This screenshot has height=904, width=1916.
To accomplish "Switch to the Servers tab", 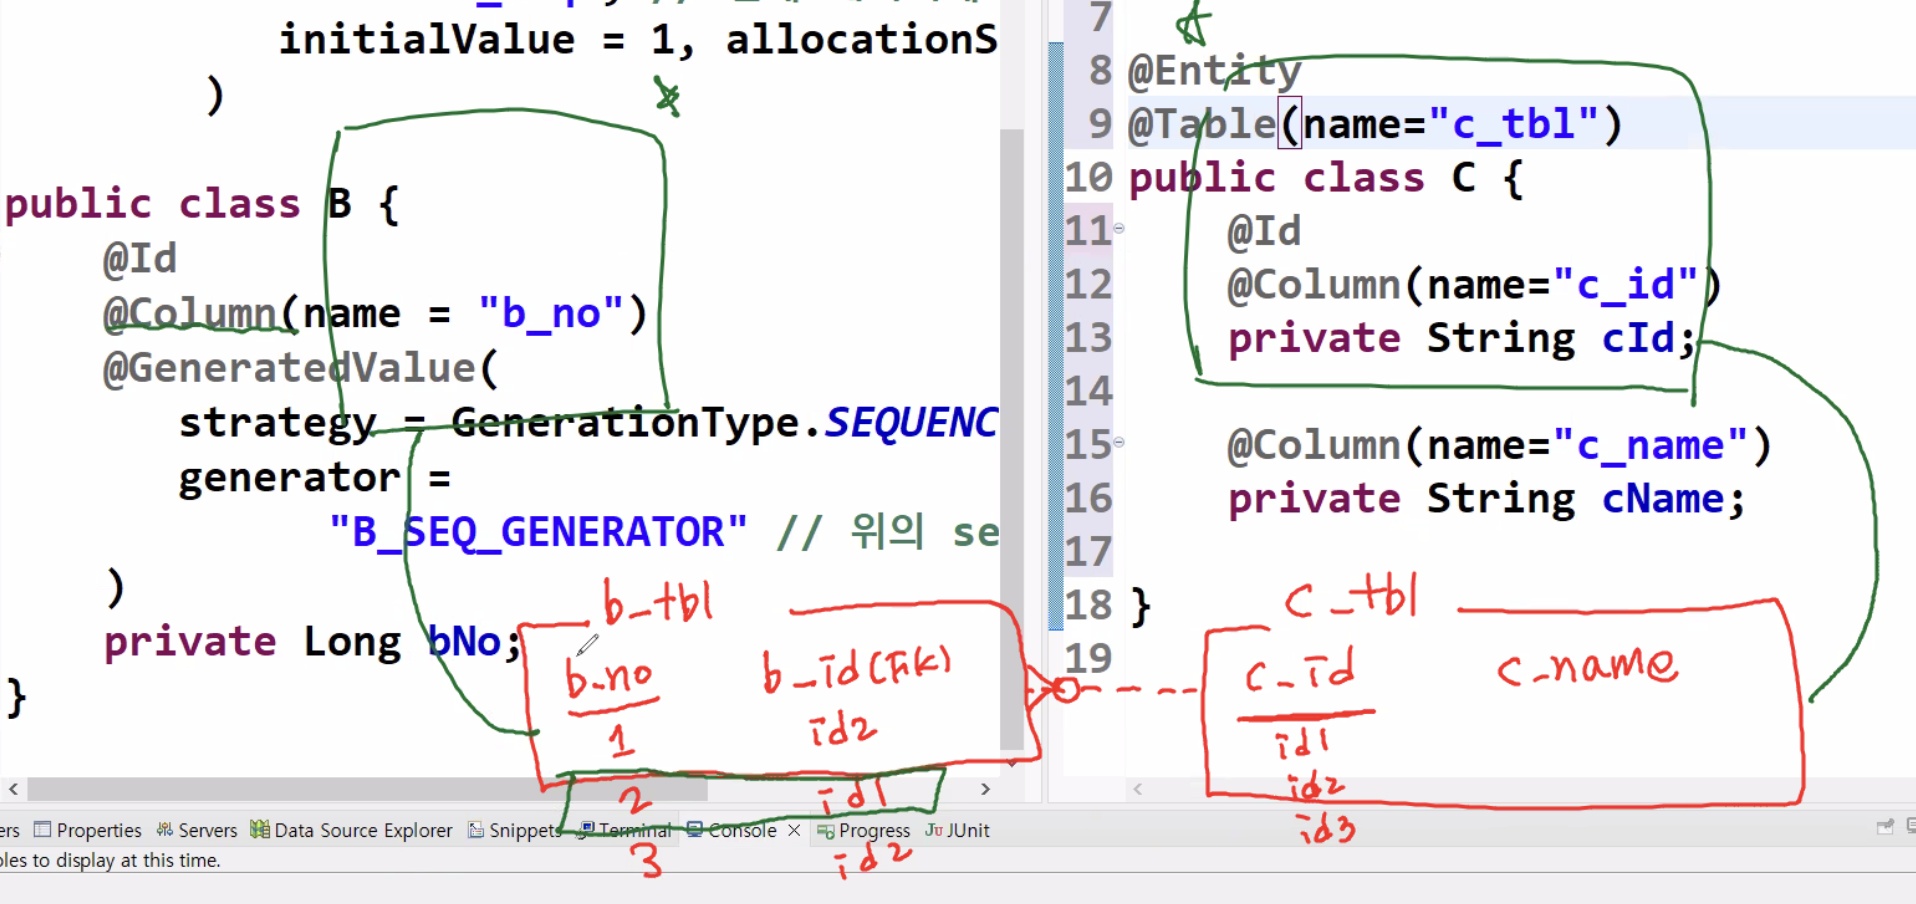I will pos(197,830).
